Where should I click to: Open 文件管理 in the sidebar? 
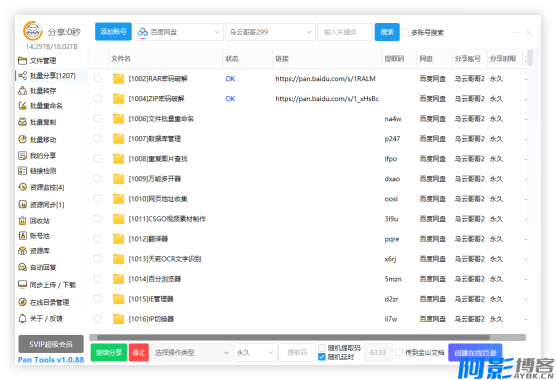pyautogui.click(x=37, y=61)
